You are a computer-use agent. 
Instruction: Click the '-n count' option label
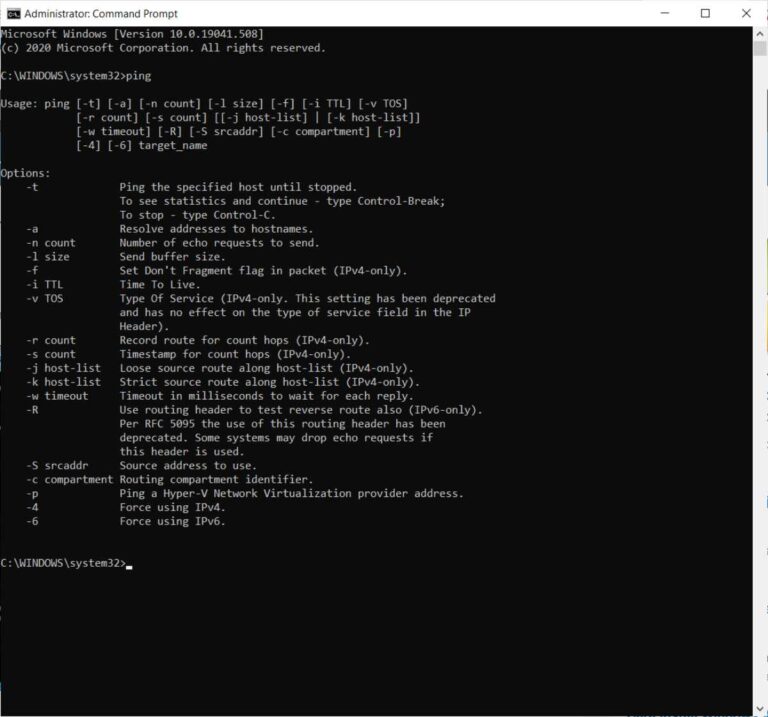click(x=51, y=242)
